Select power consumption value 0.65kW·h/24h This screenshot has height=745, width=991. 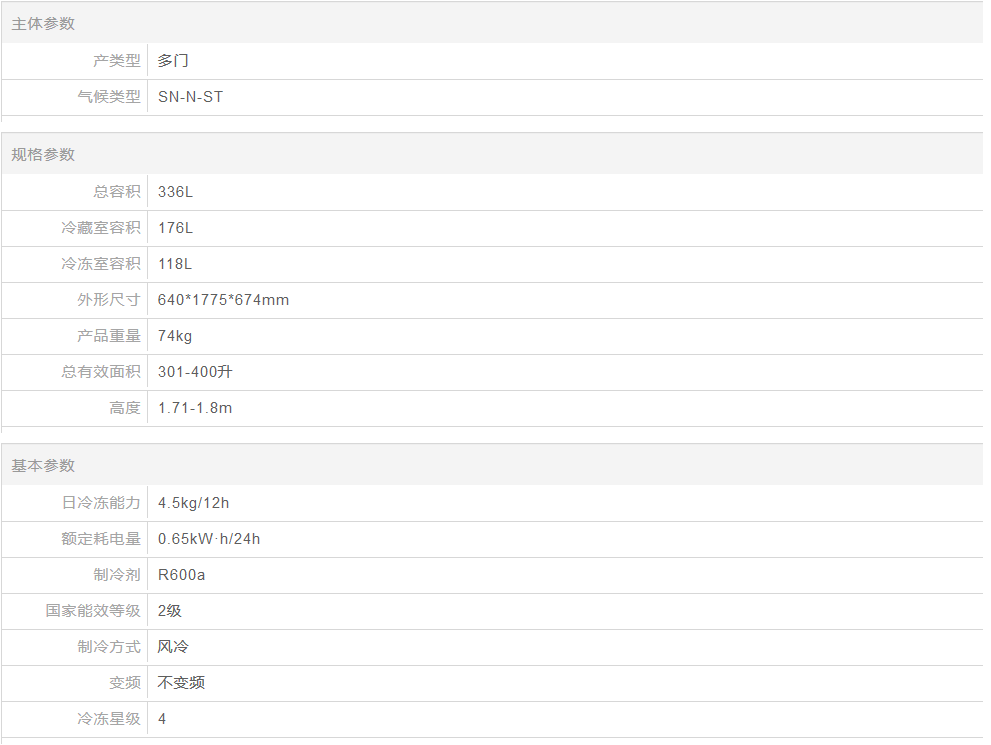click(209, 539)
